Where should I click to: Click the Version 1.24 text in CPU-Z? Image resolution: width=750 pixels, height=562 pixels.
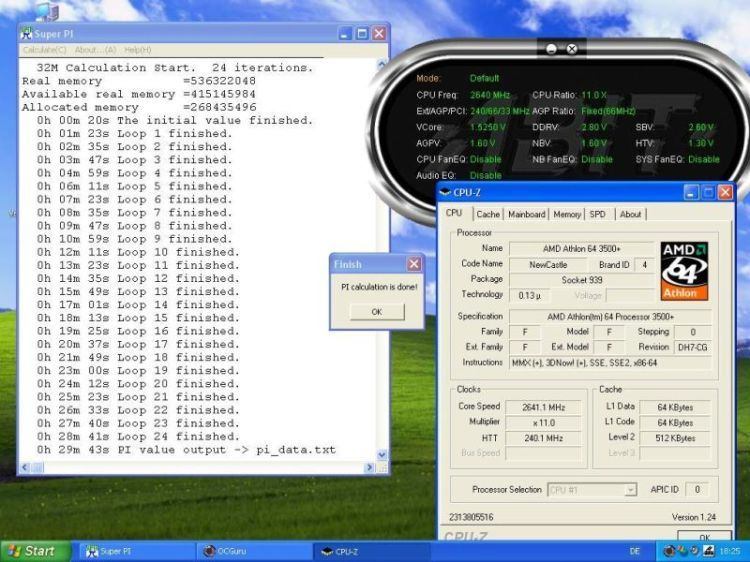[x=694, y=517]
